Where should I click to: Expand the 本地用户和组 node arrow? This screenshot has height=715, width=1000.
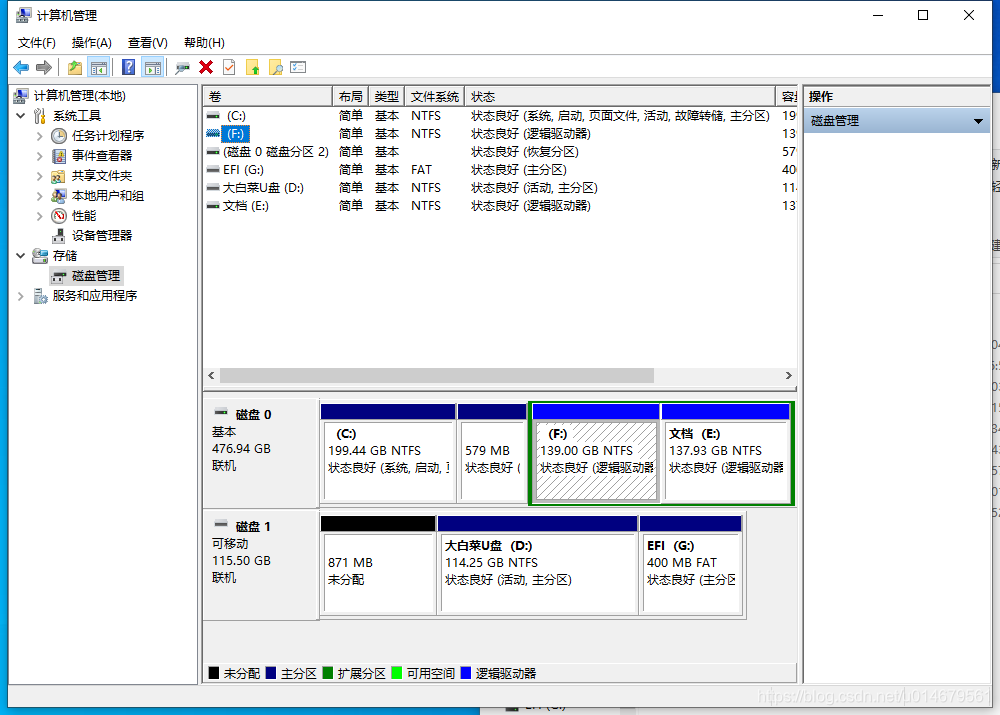40,196
